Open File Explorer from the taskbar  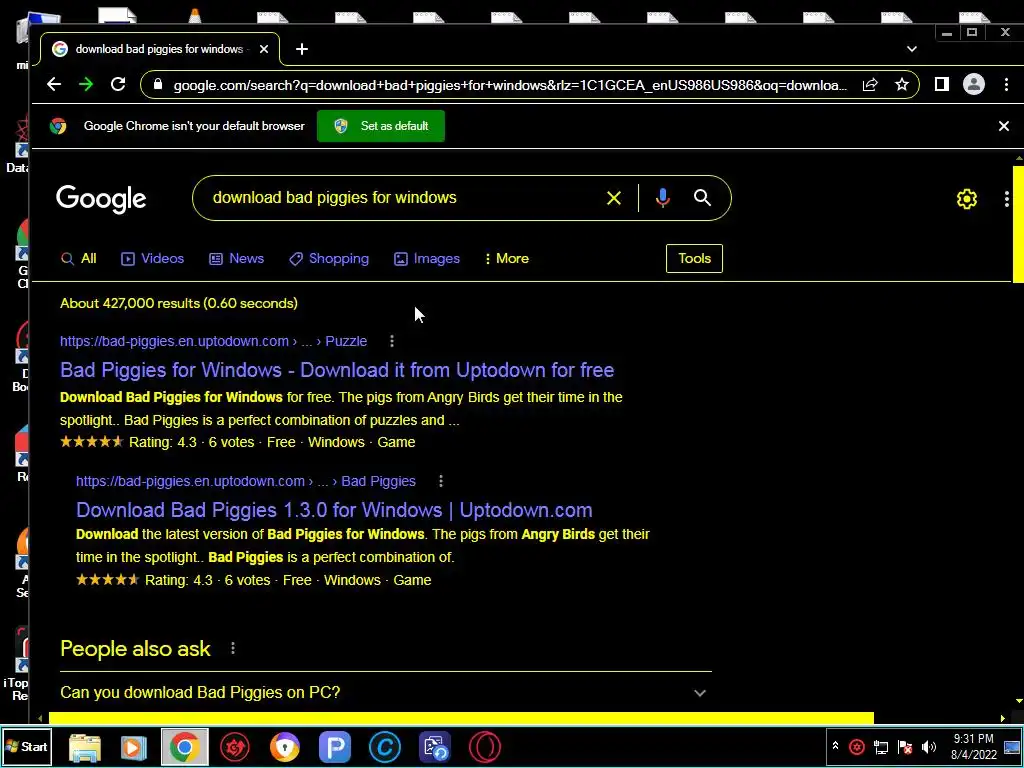[85, 747]
